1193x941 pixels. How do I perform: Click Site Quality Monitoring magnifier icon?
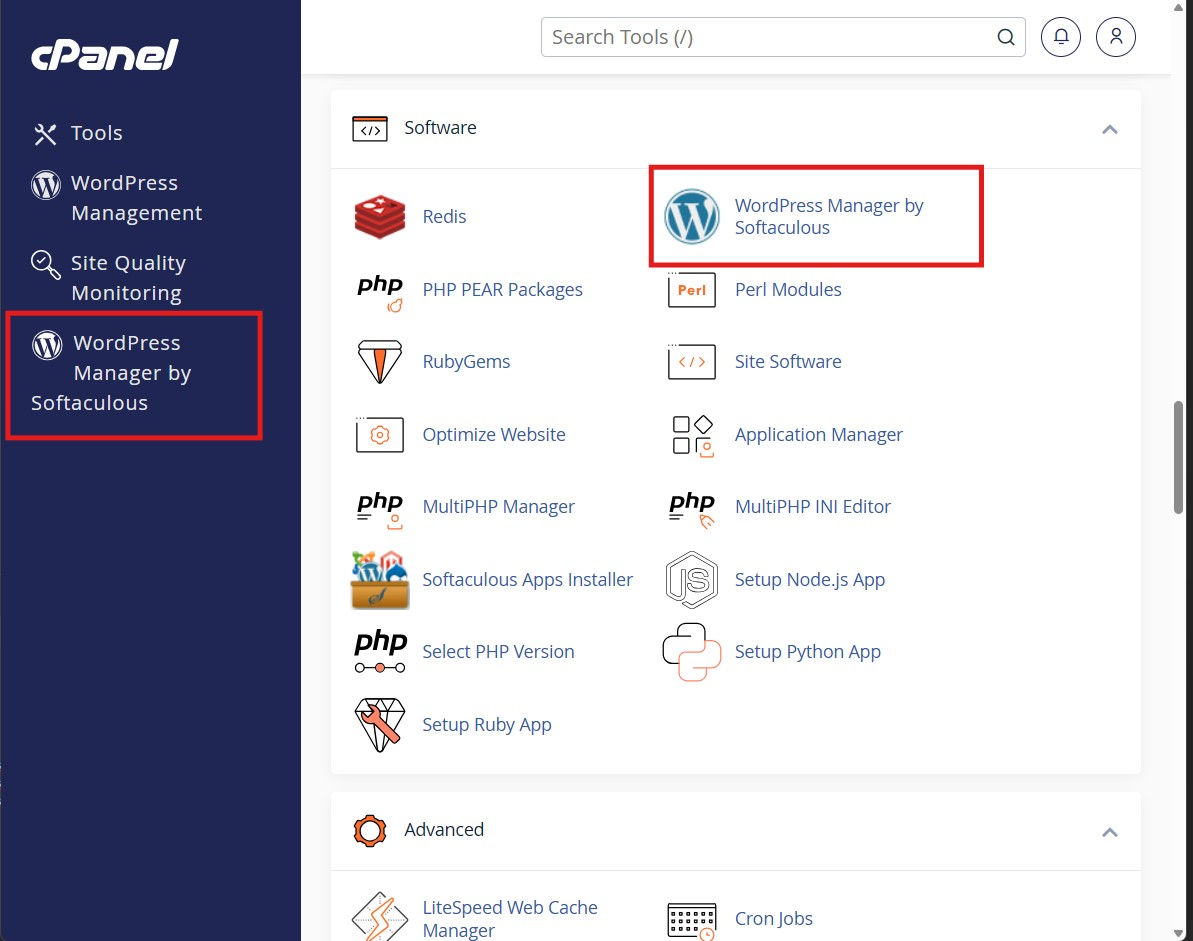pos(46,265)
